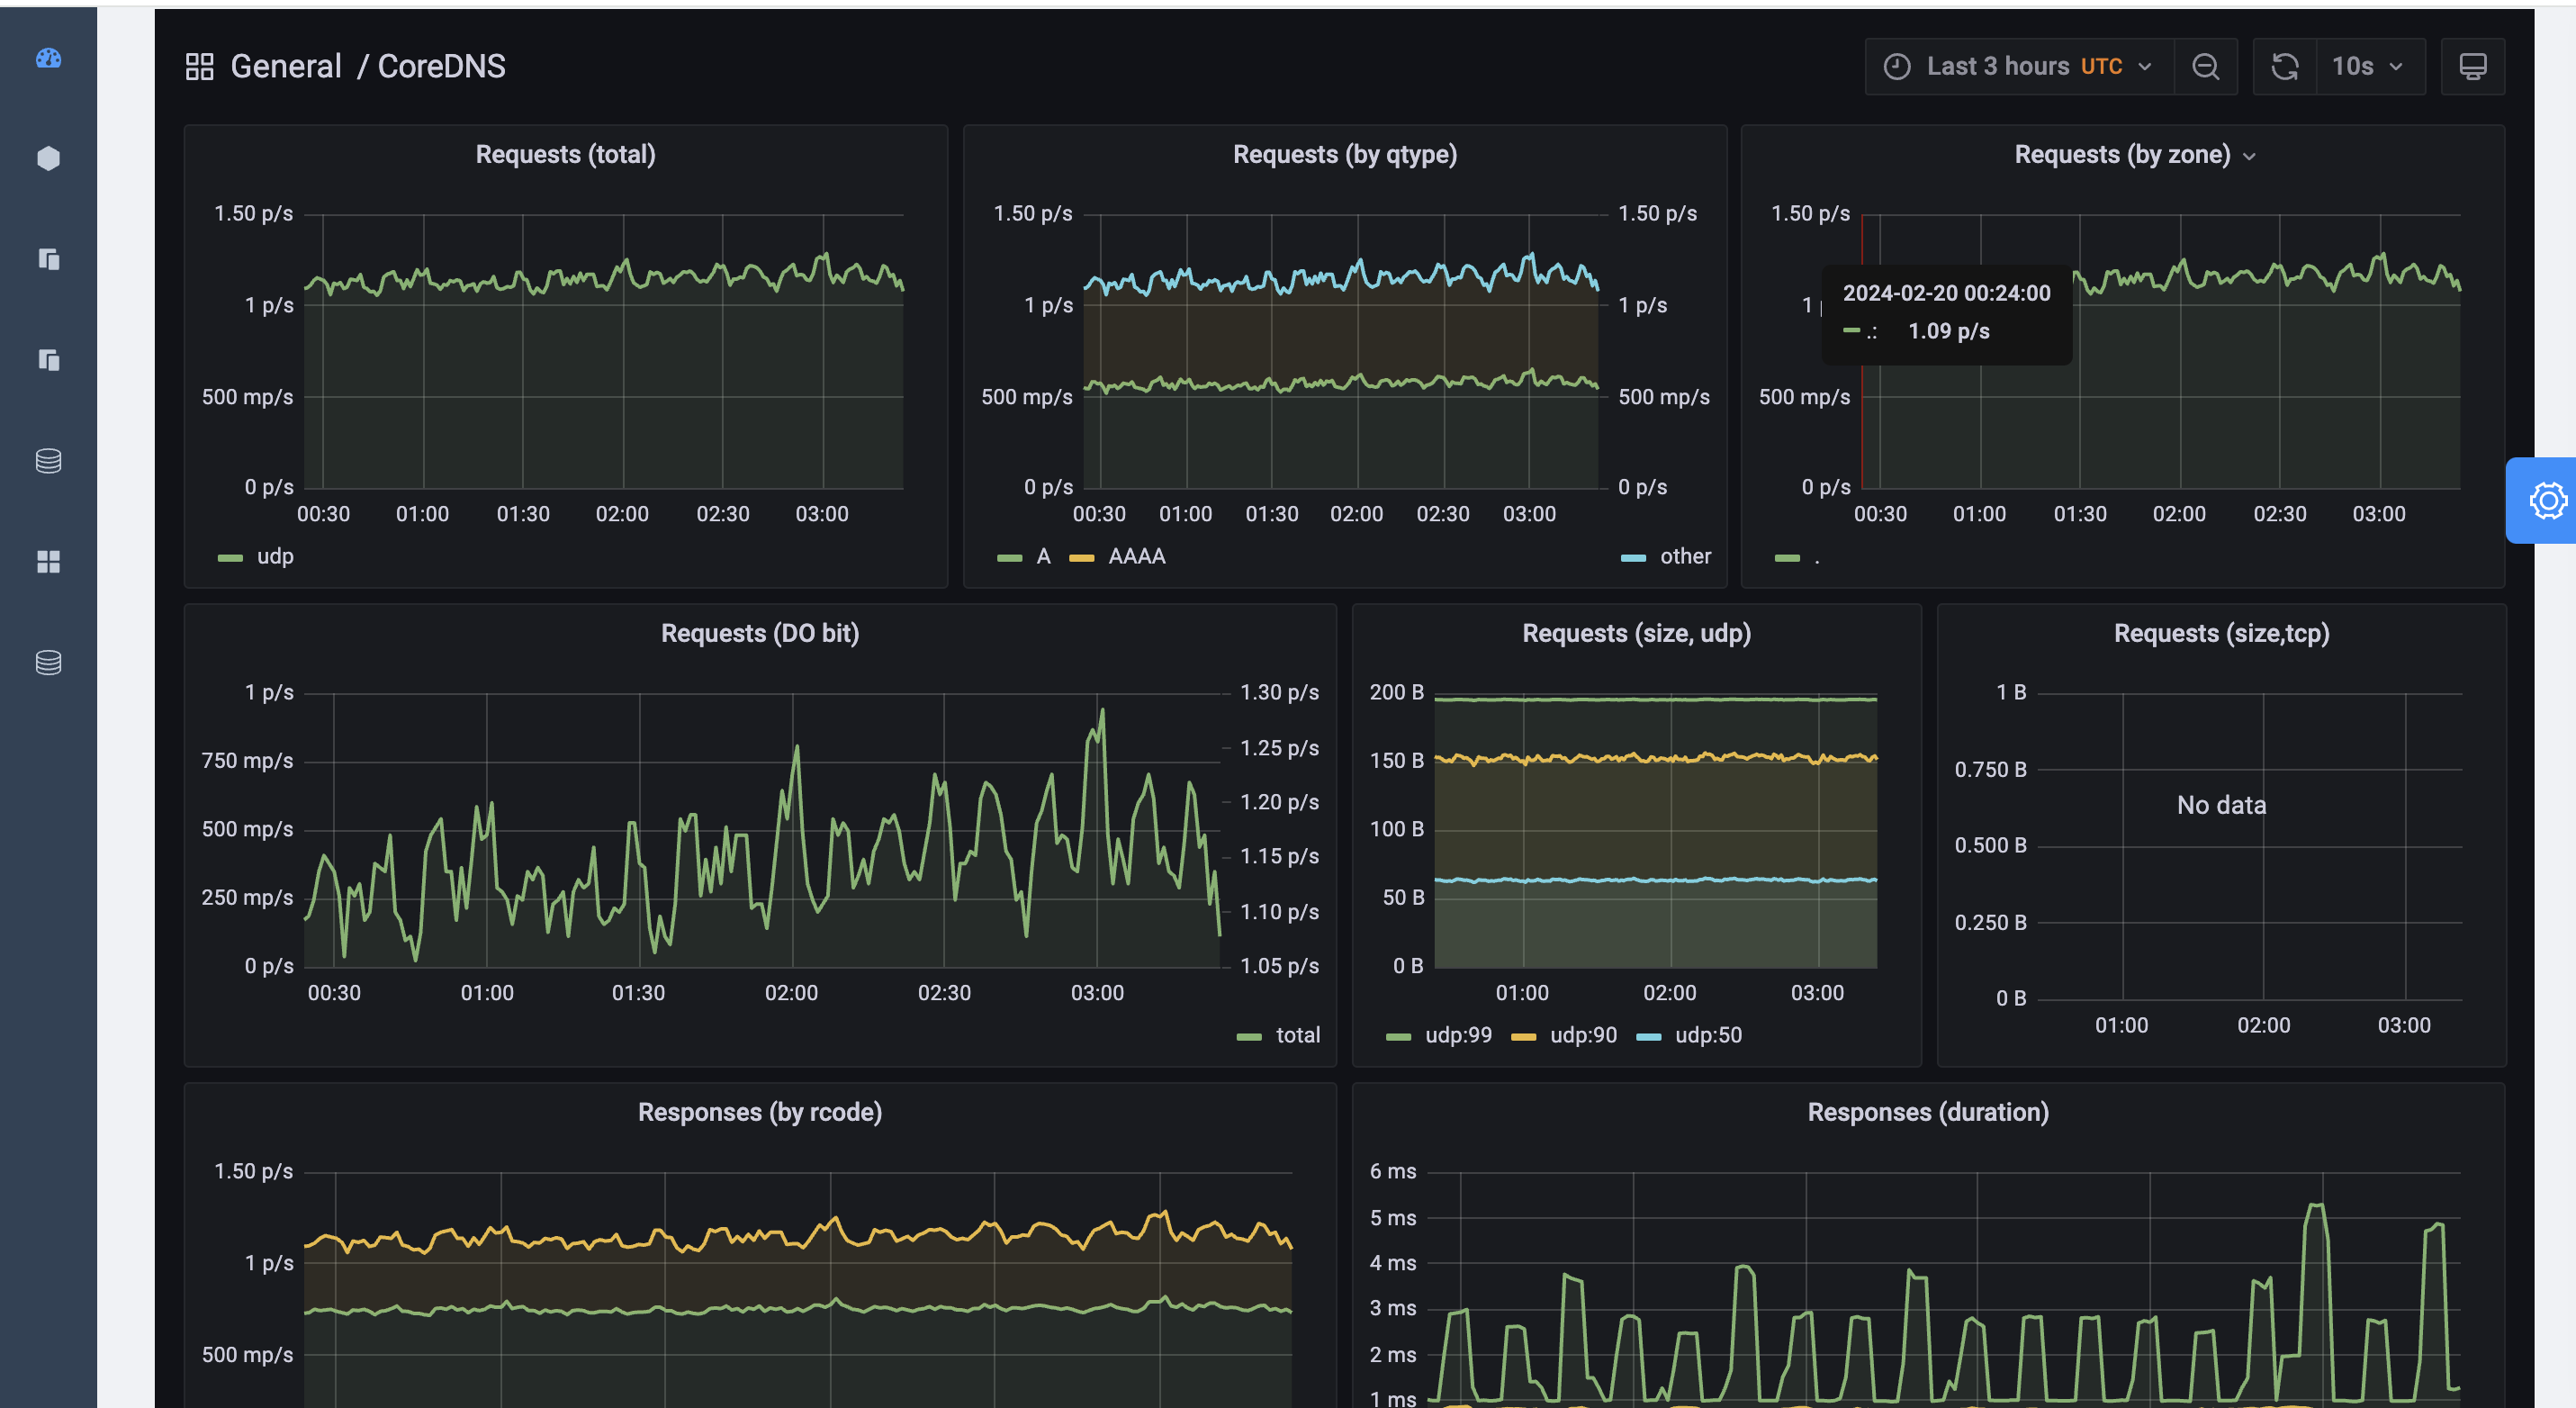Click the dashboard gauge icon in sidebar
The image size is (2576, 1408).
click(48, 58)
